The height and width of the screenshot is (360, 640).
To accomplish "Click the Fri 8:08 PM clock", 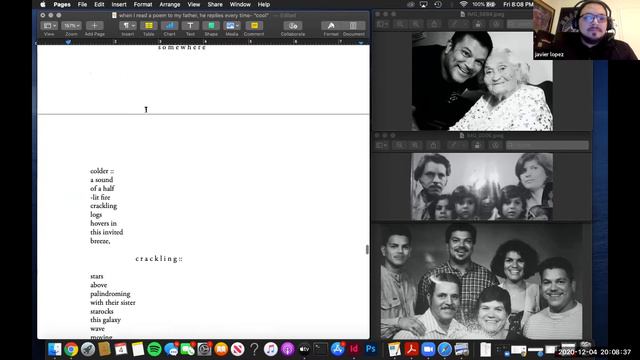I will 518,4.
